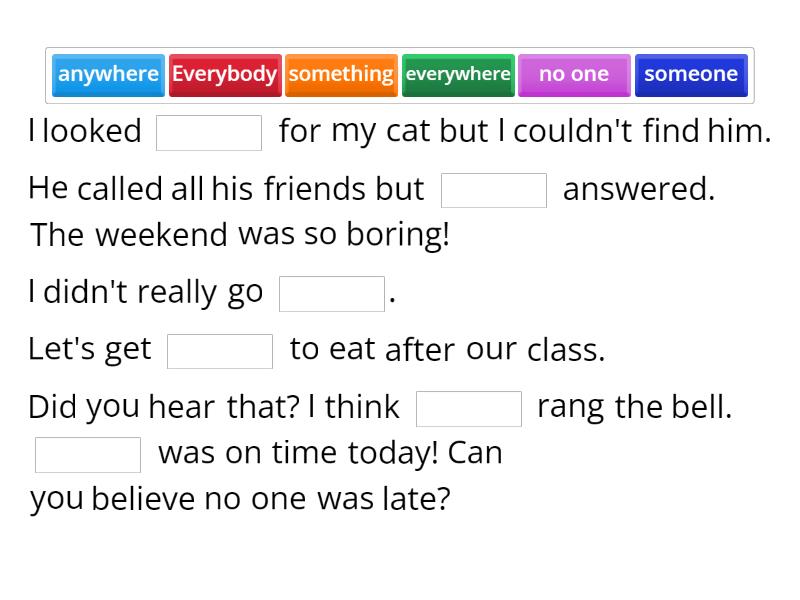
Task: Click the word bank strip at the top
Action: tap(400, 73)
